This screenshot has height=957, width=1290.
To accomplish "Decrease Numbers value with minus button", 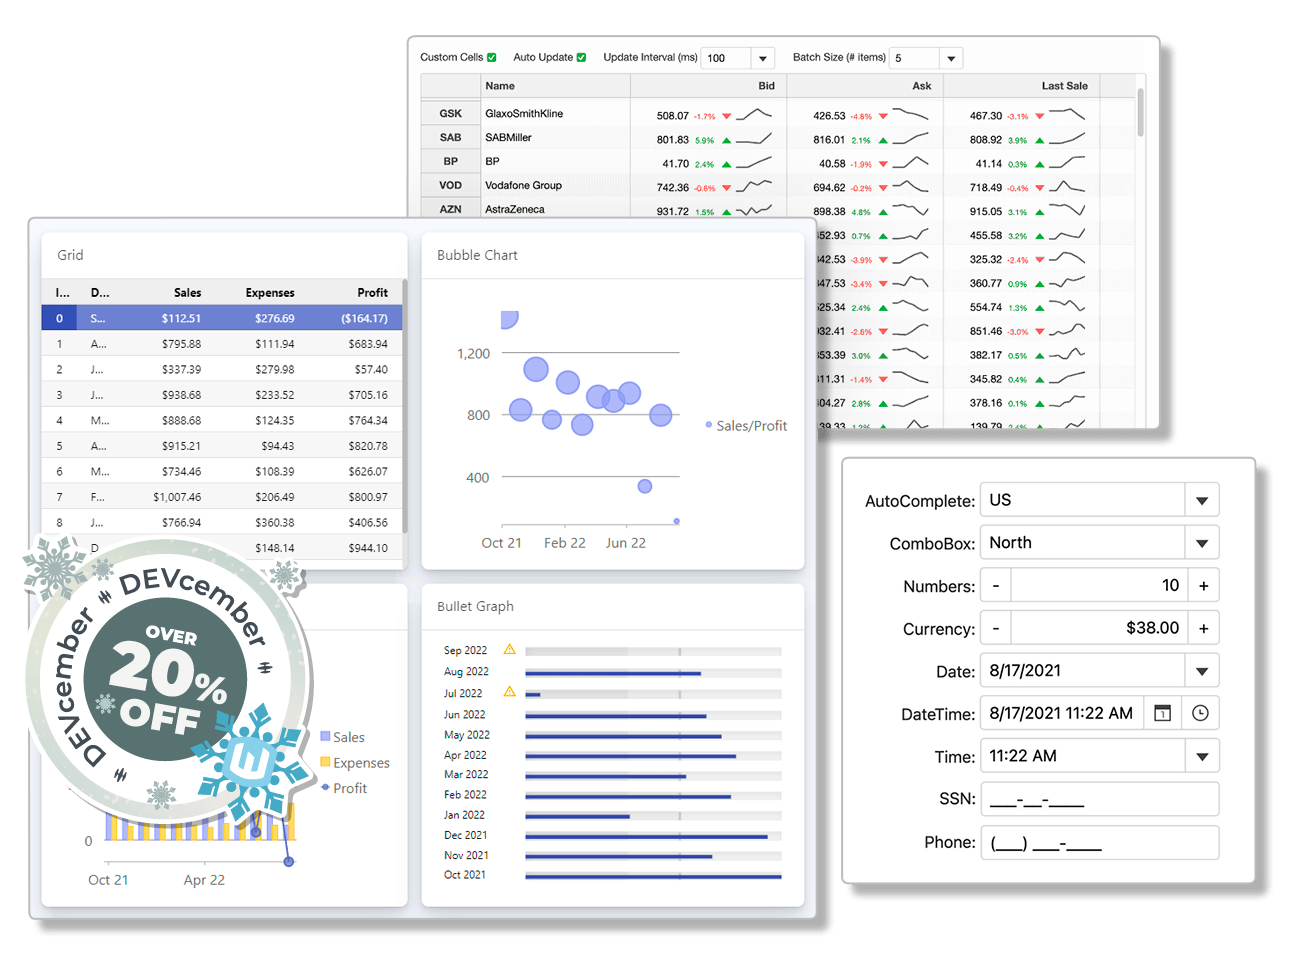I will [996, 586].
